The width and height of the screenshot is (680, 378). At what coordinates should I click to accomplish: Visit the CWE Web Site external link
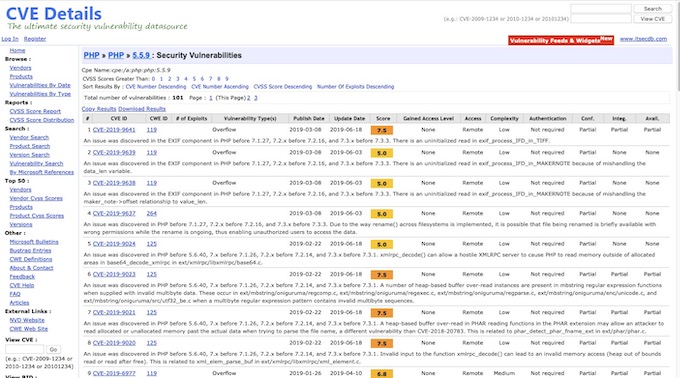pos(29,329)
